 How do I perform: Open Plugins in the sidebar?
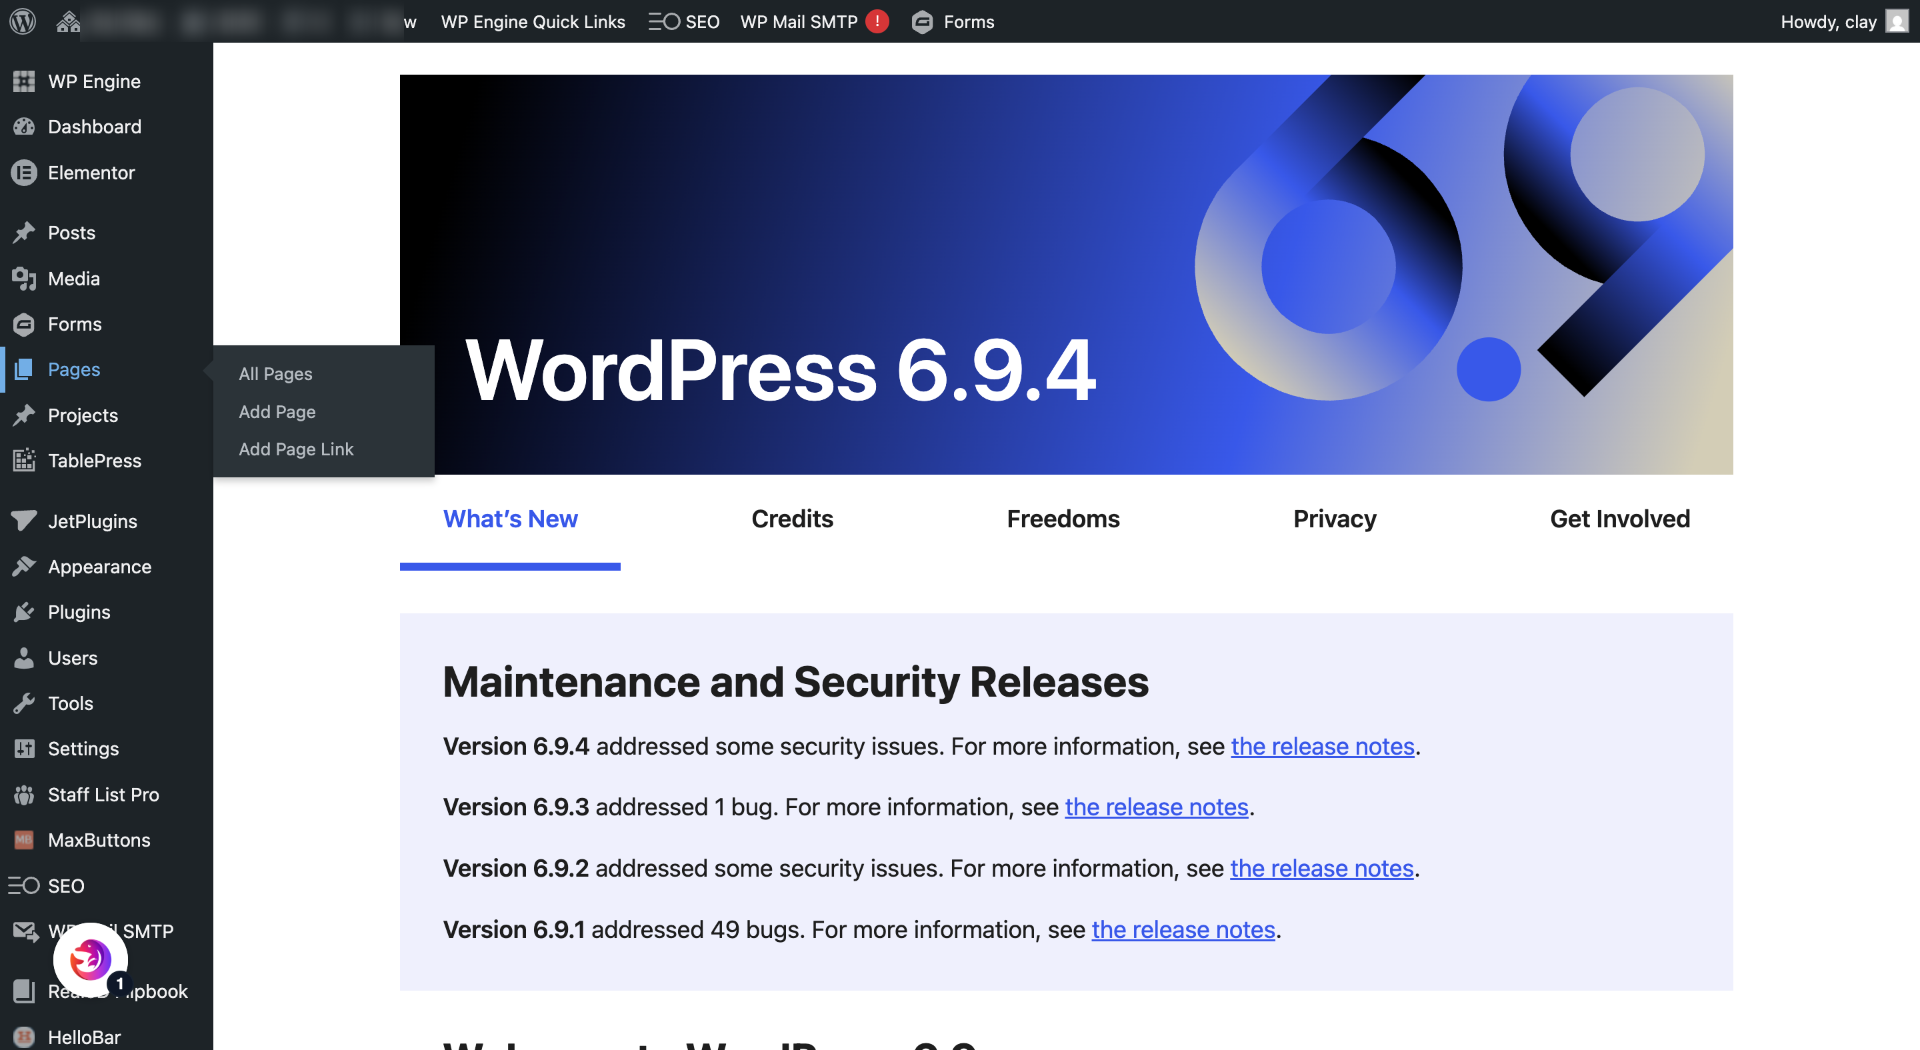tap(106, 612)
